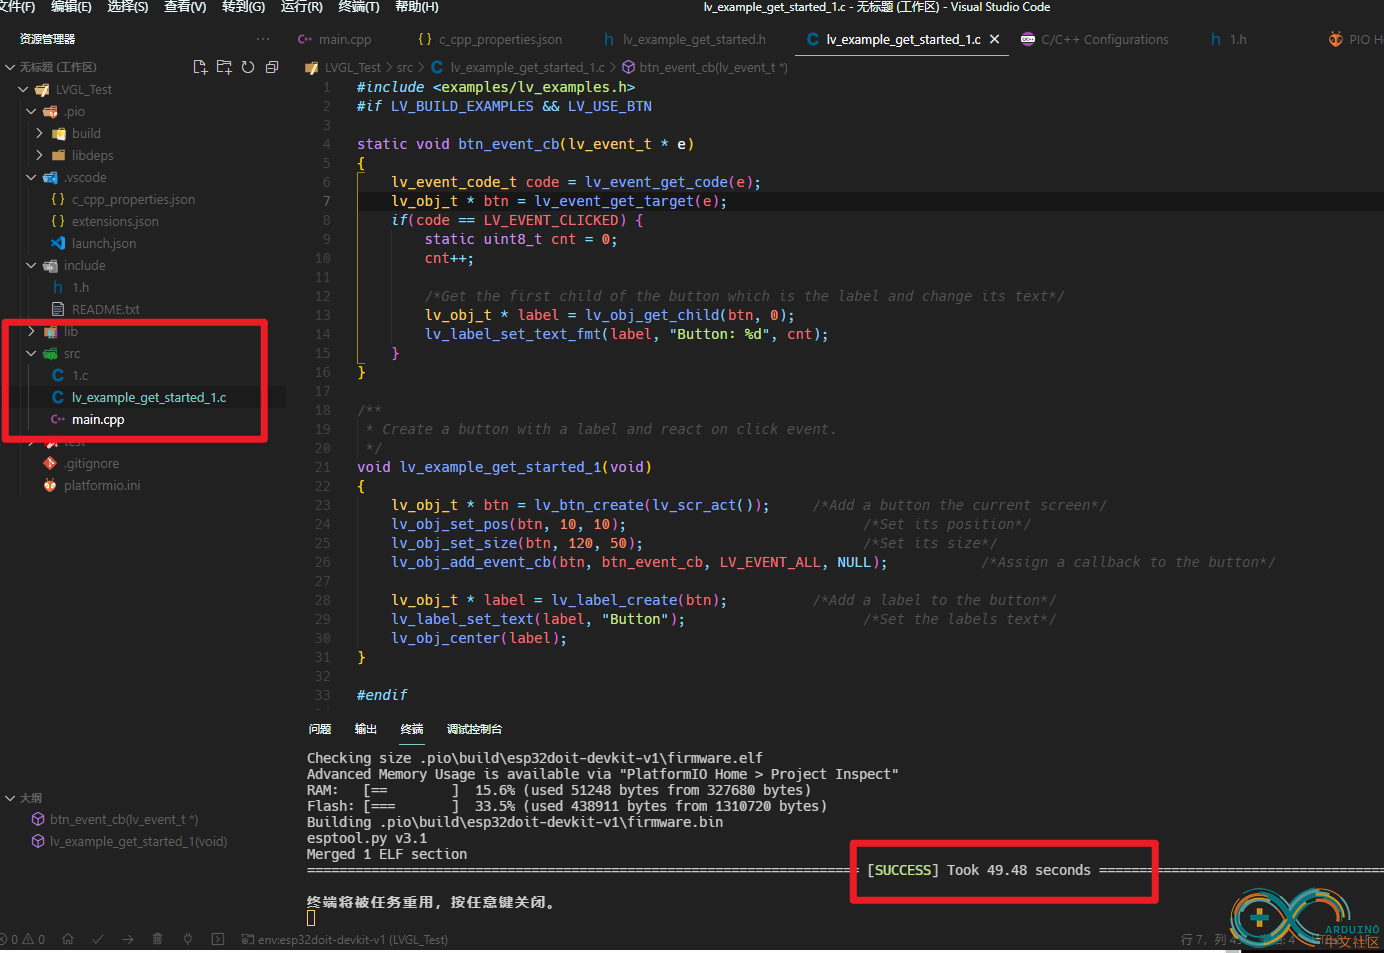
Task: Open the 1.h editor tab
Action: tap(1229, 39)
